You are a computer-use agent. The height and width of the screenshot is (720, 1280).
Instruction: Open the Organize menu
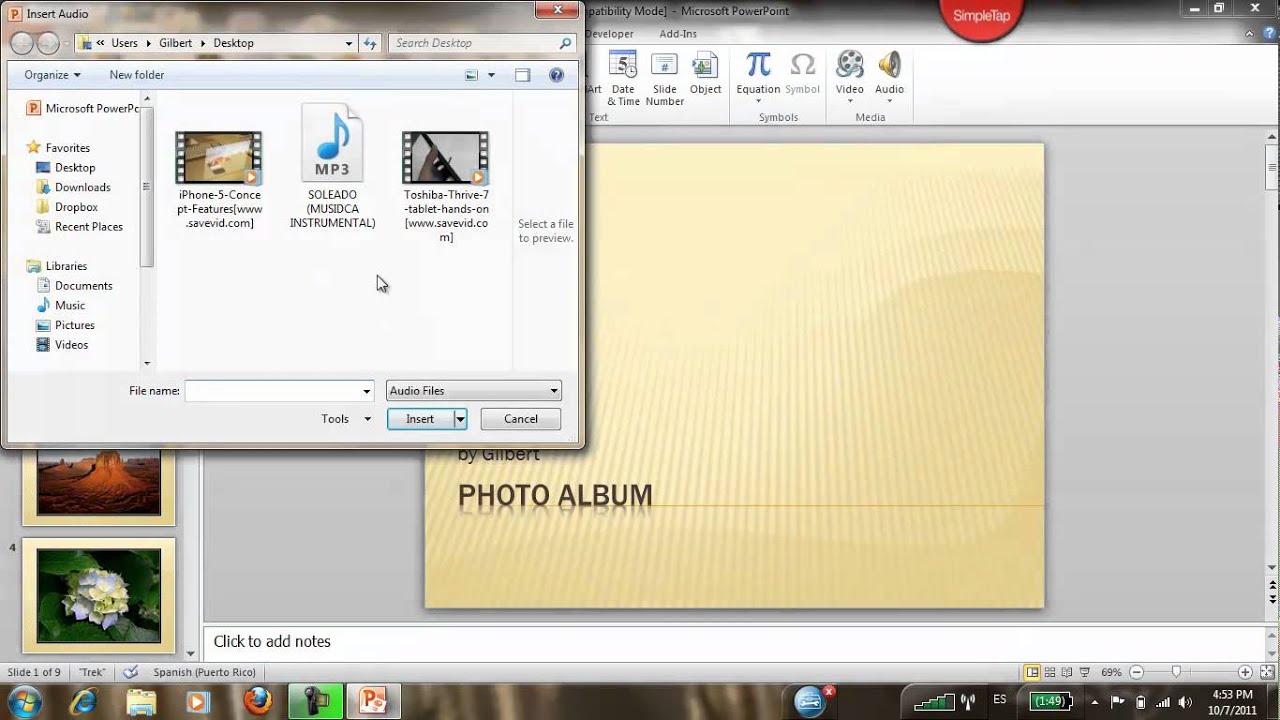coord(52,75)
